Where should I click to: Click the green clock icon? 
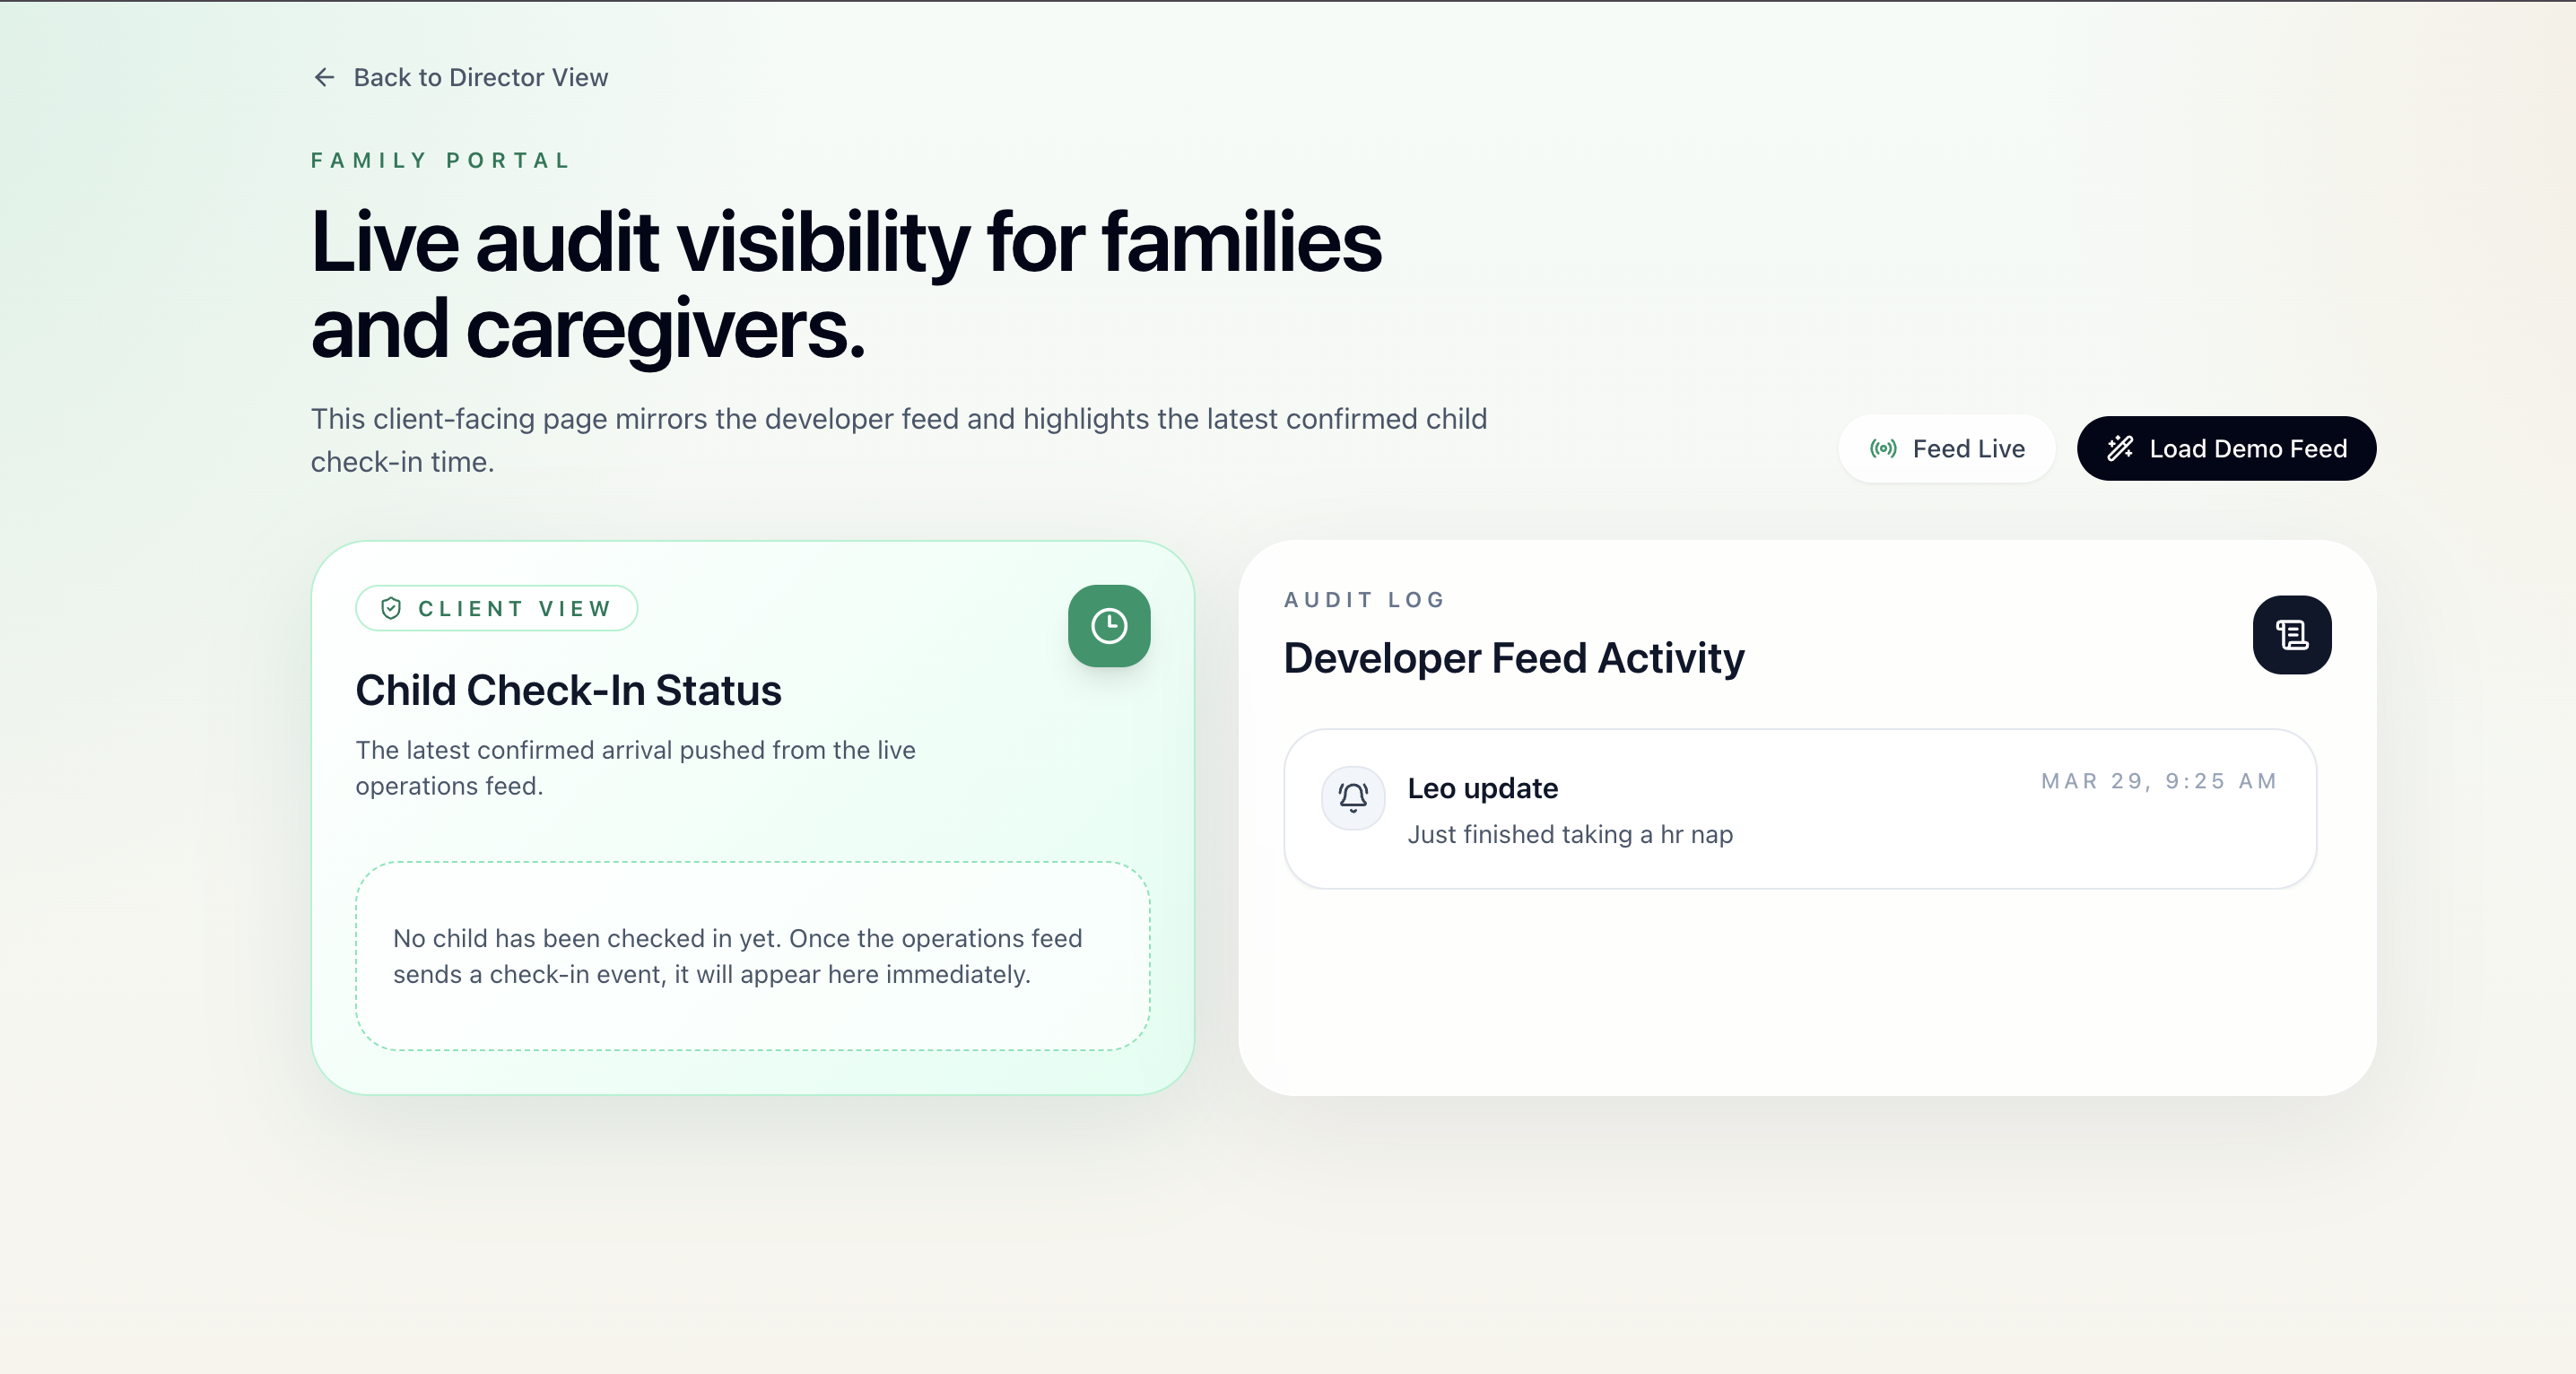click(x=1108, y=626)
